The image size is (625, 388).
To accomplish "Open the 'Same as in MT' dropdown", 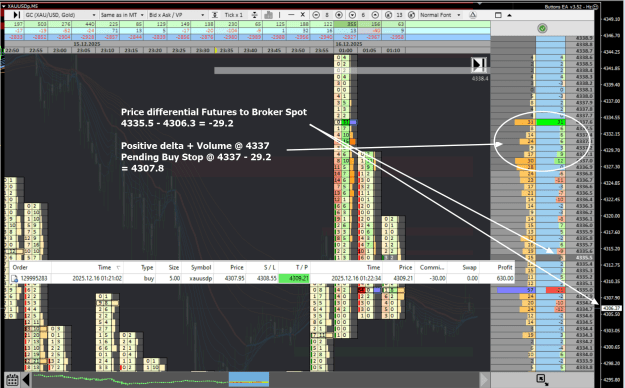I will point(122,15).
